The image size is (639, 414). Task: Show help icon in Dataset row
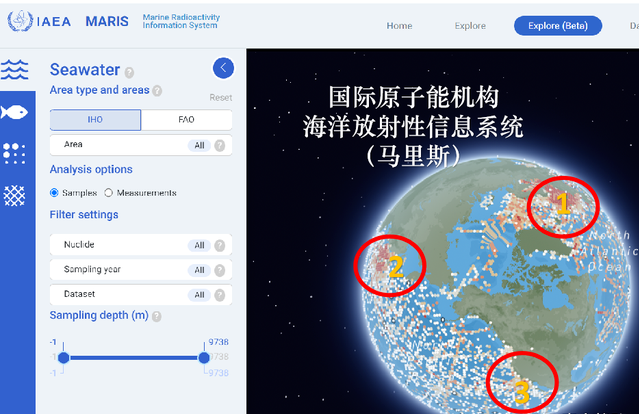click(x=220, y=295)
